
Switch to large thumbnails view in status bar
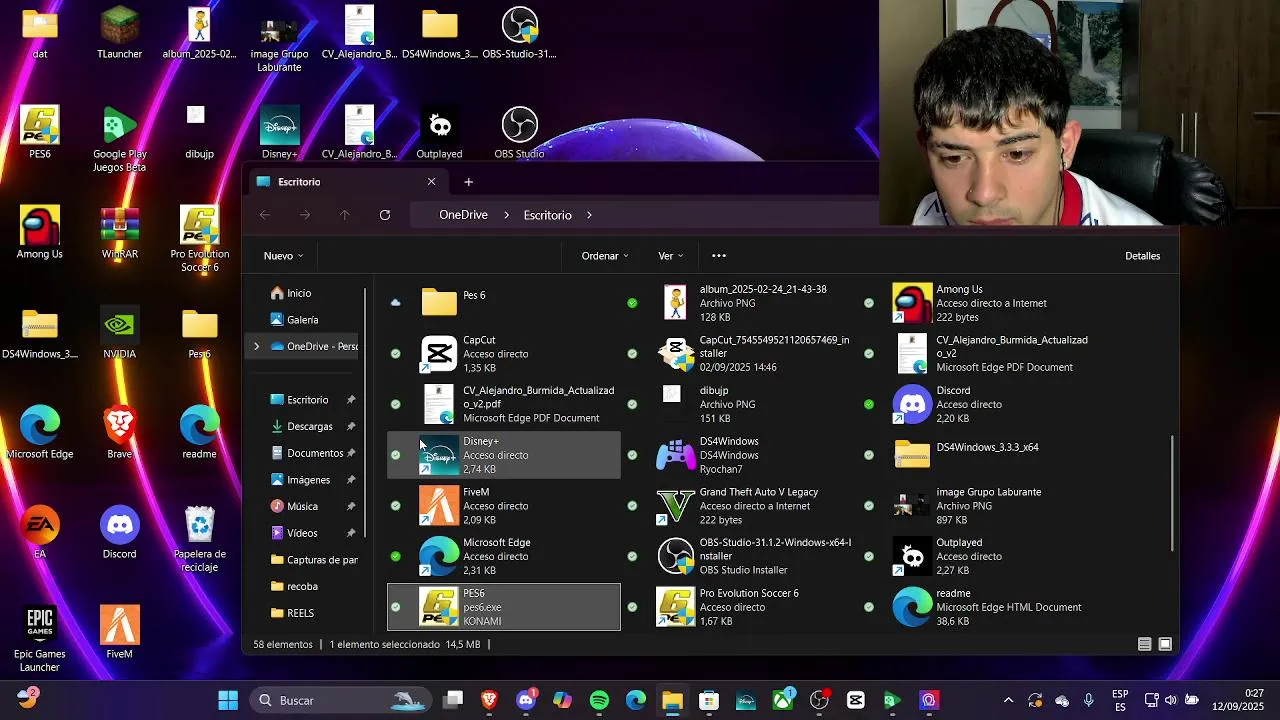[1165, 645]
